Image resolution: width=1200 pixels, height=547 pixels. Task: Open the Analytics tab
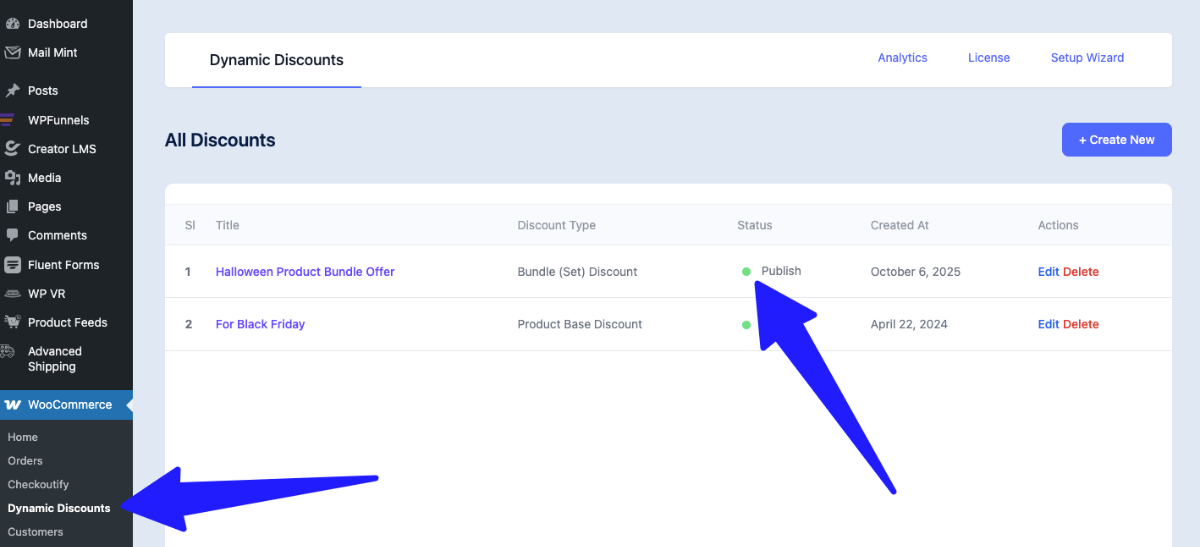tap(902, 58)
